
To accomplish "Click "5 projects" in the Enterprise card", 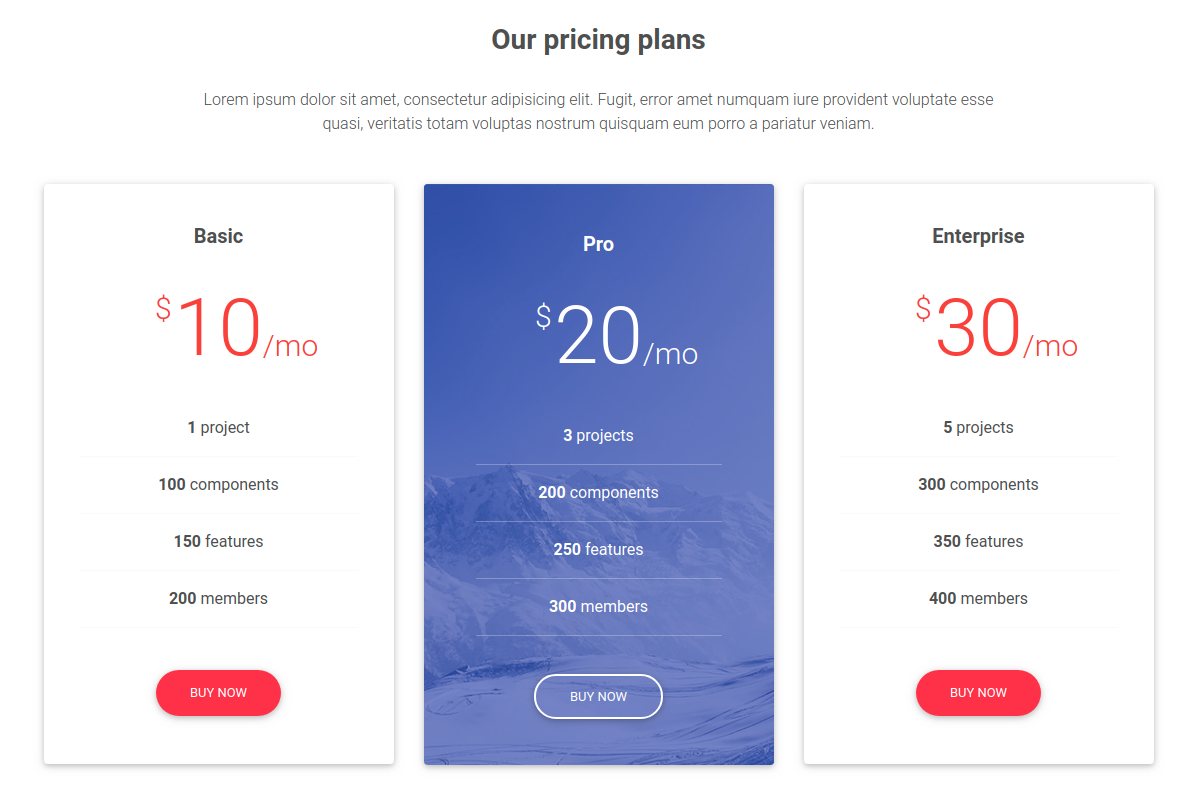I will tap(978, 427).
